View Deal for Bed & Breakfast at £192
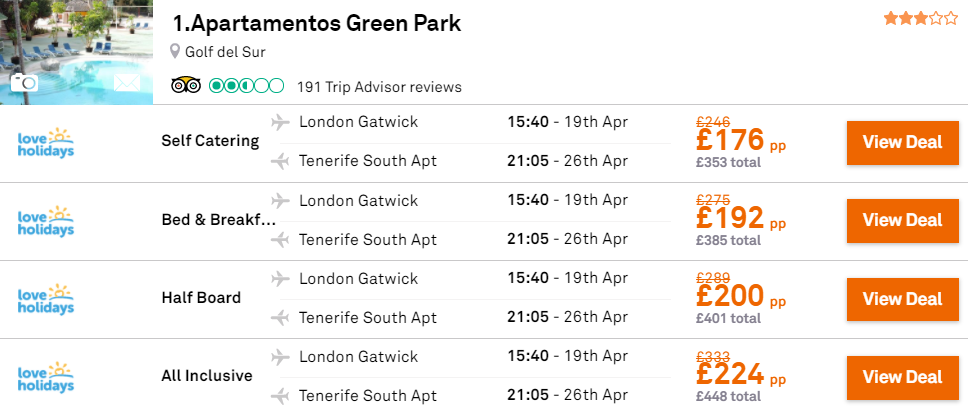The height and width of the screenshot is (414, 968). [x=903, y=220]
